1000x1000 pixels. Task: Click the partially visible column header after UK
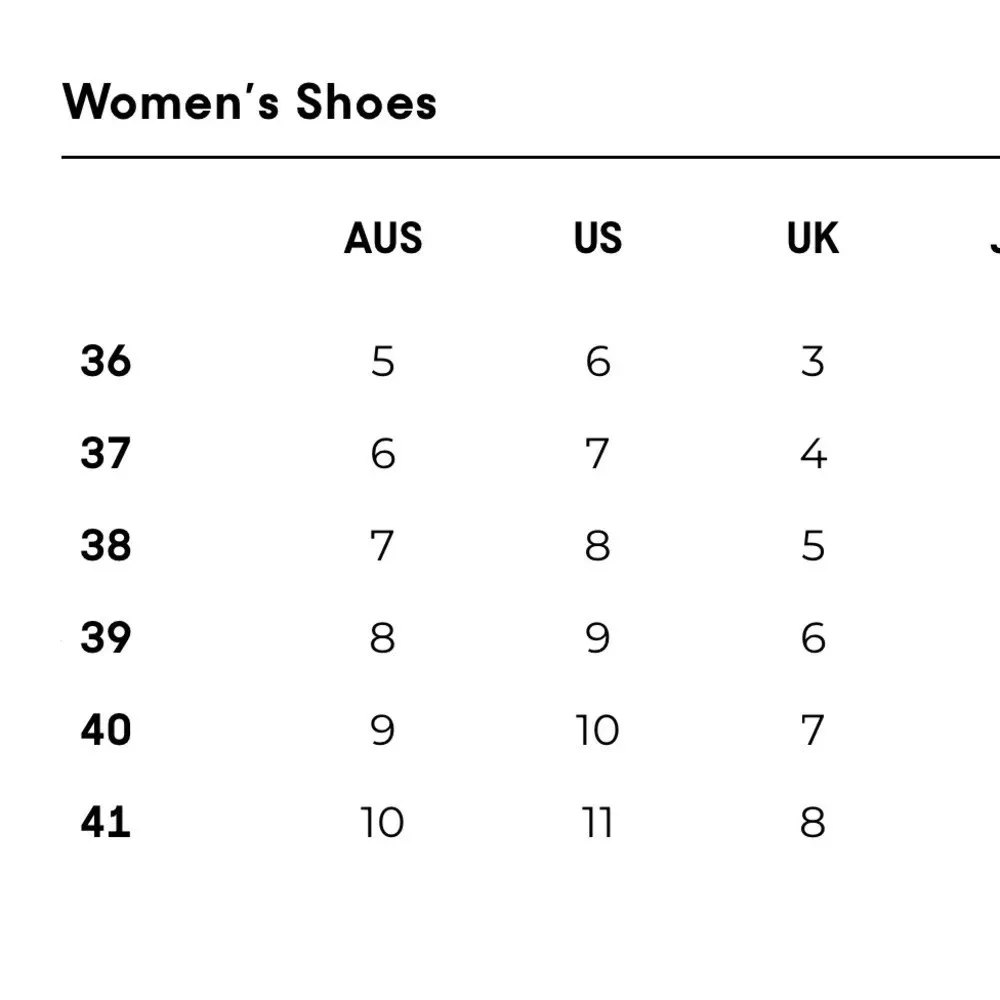[995, 239]
